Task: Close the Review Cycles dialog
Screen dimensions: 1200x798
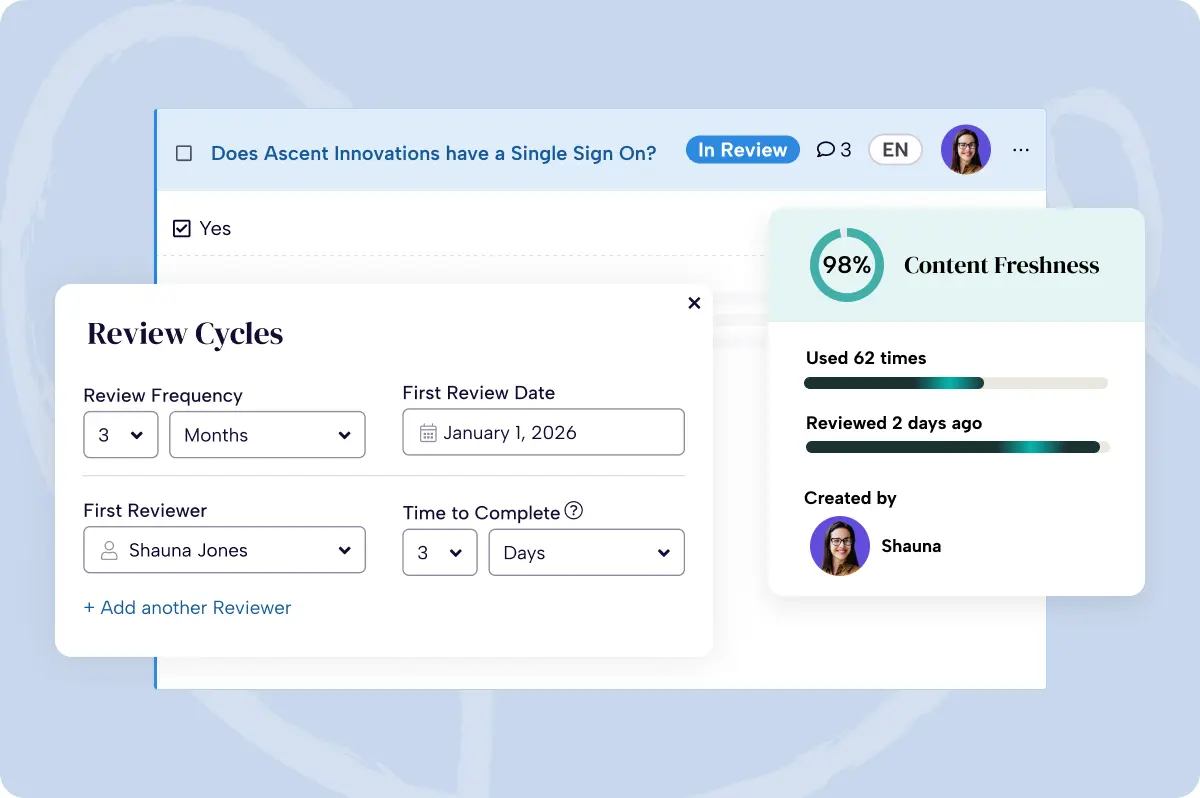Action: coord(694,303)
